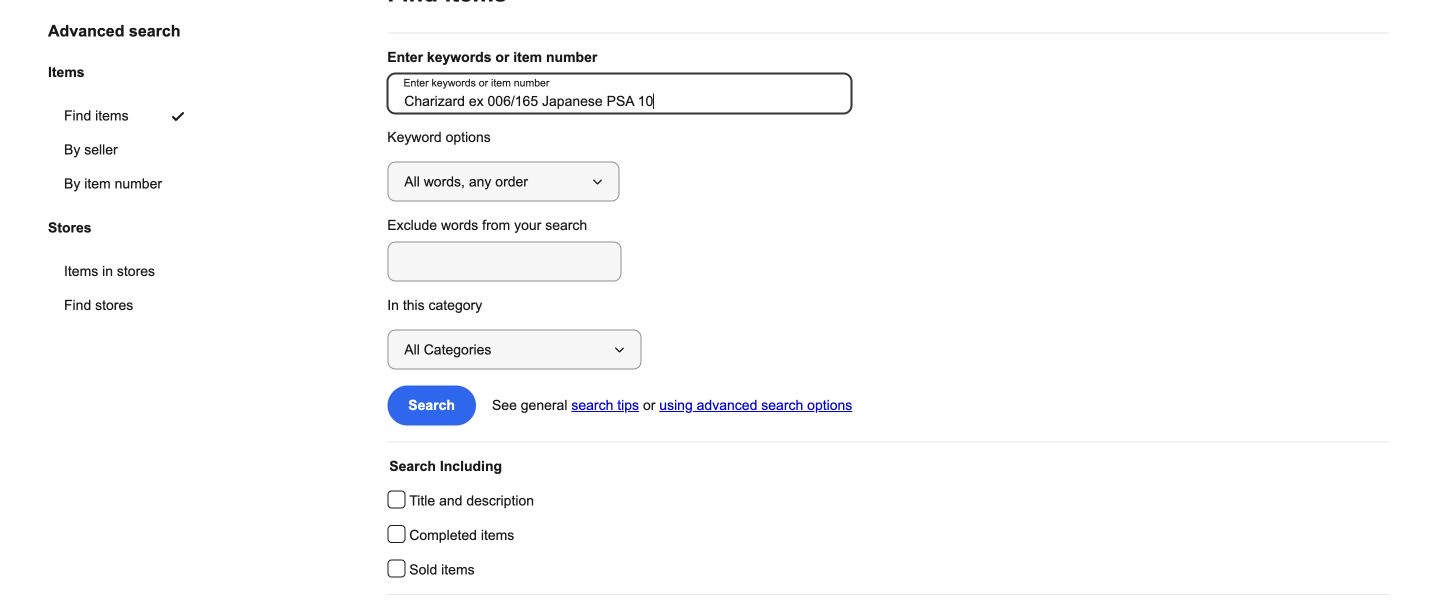
Task: Click the keywords or item number field
Action: 619,94
